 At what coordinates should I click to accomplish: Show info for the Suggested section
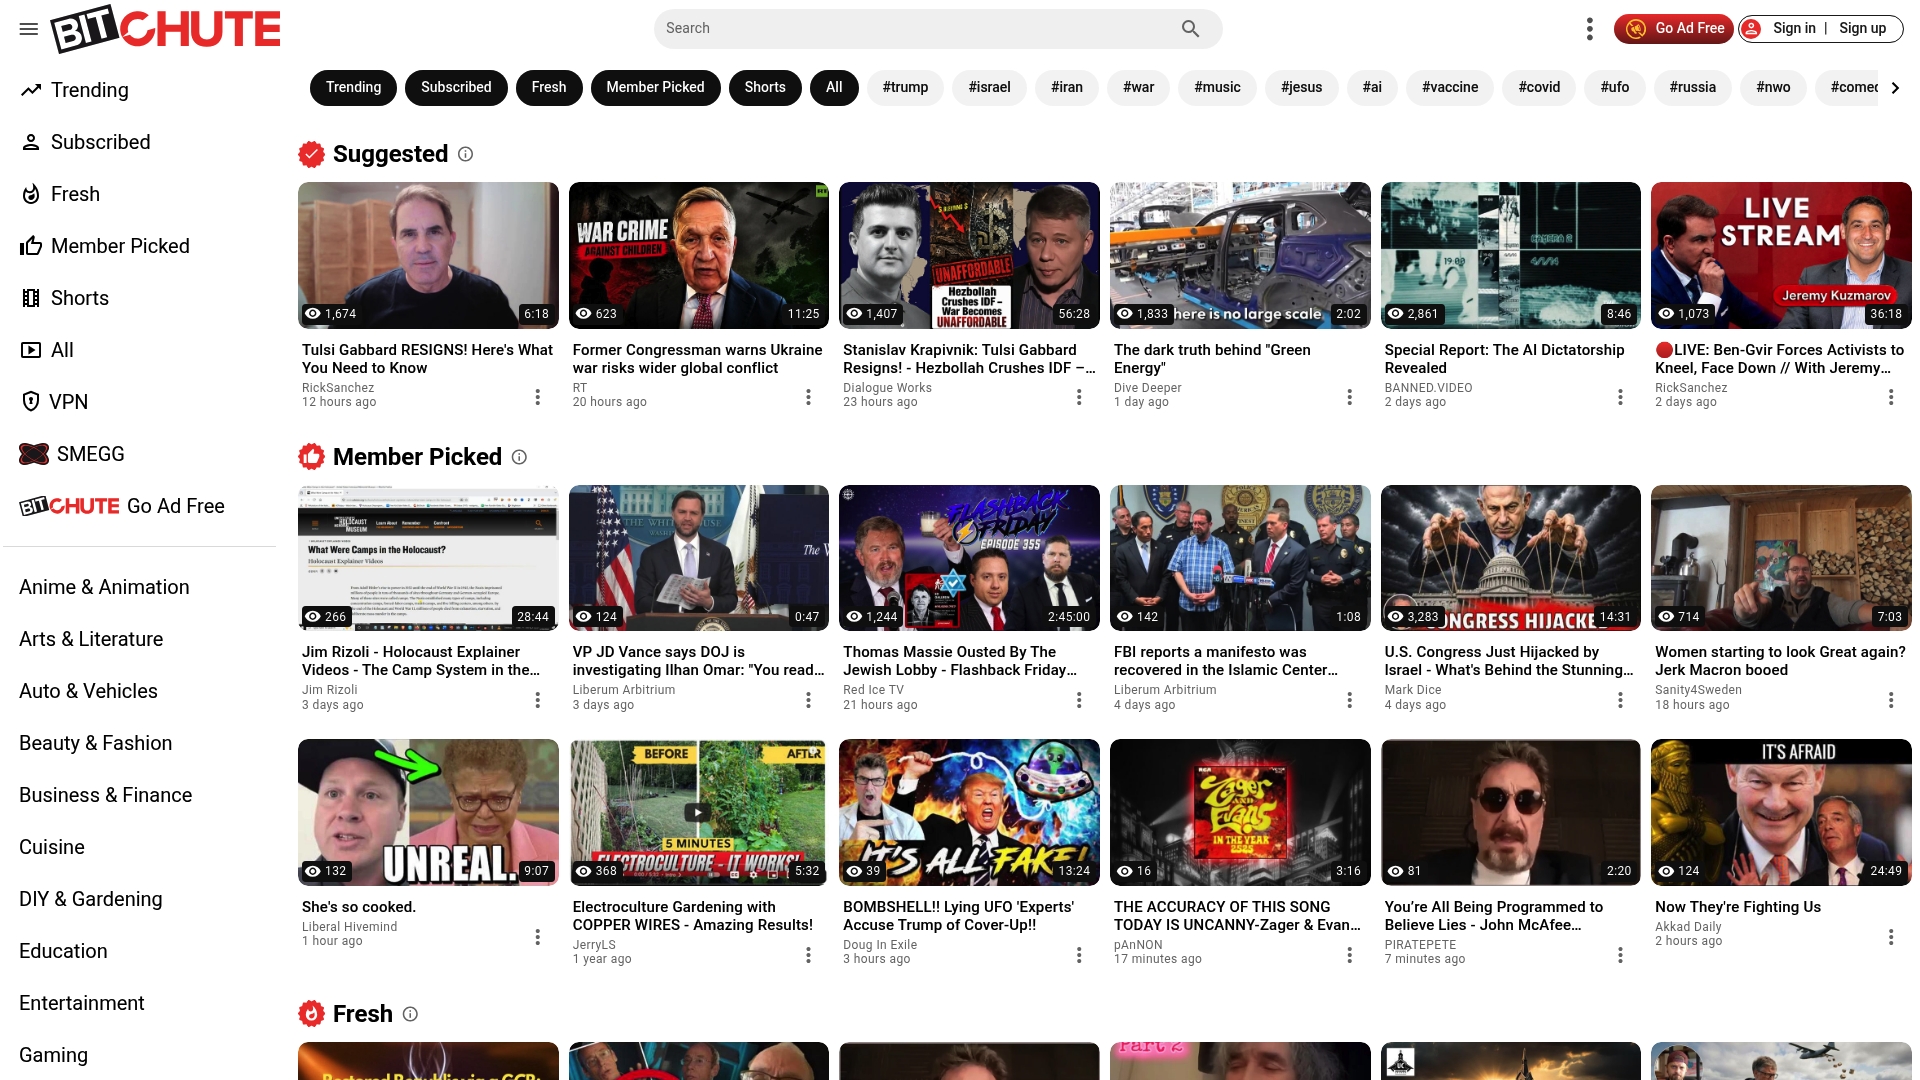tap(466, 154)
